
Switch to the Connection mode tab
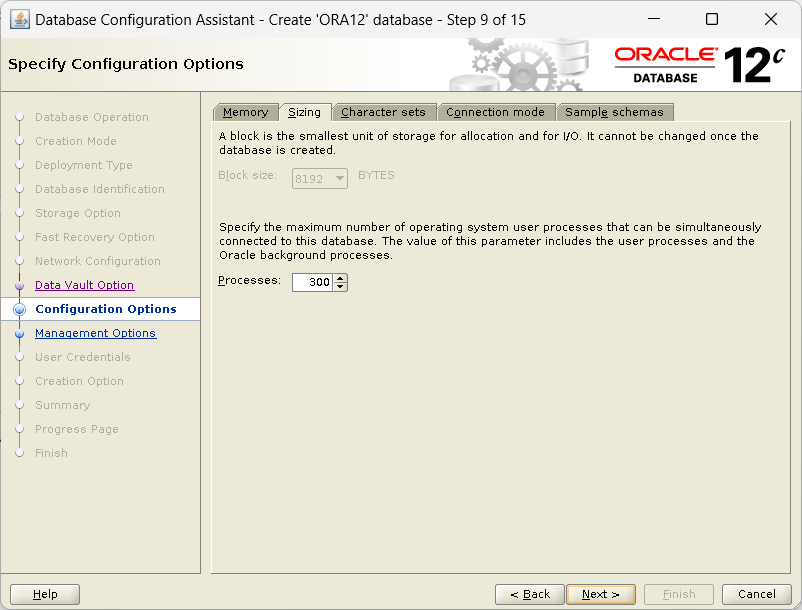click(x=495, y=112)
